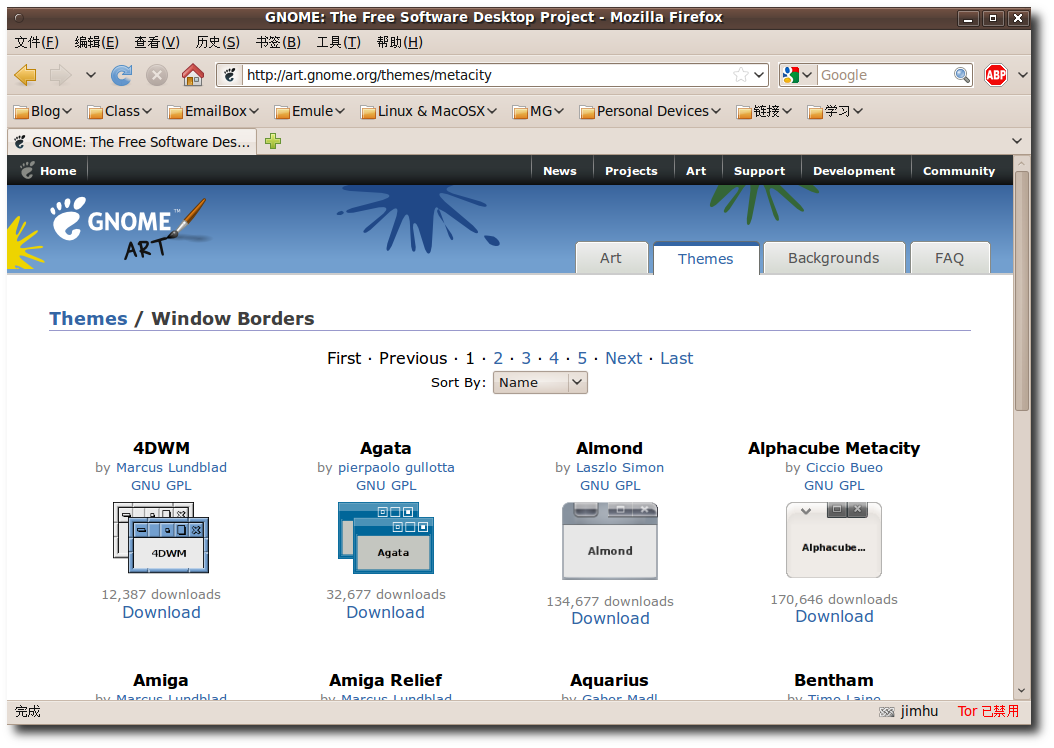Toggle the Tor 已禁用 status button

pyautogui.click(x=988, y=711)
